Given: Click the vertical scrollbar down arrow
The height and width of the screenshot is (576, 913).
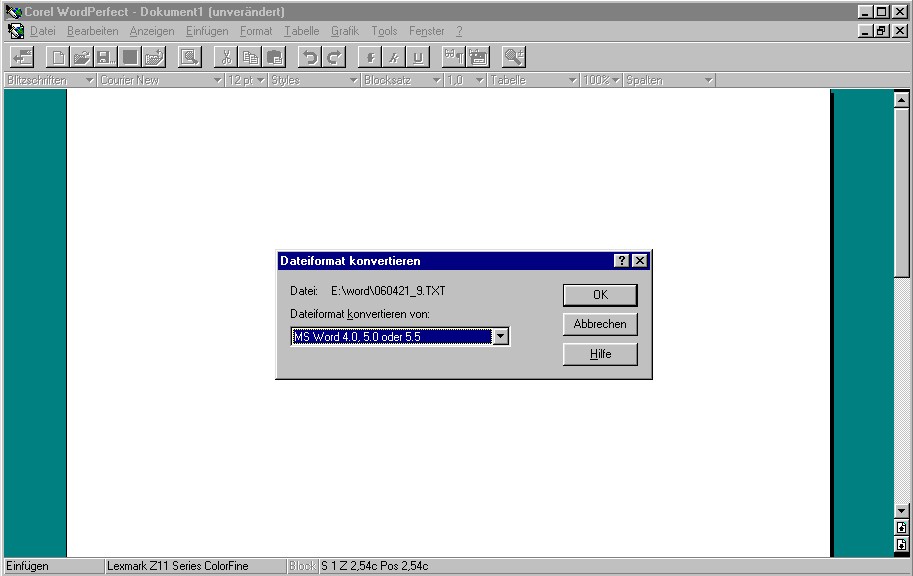Looking at the screenshot, I should click(901, 511).
